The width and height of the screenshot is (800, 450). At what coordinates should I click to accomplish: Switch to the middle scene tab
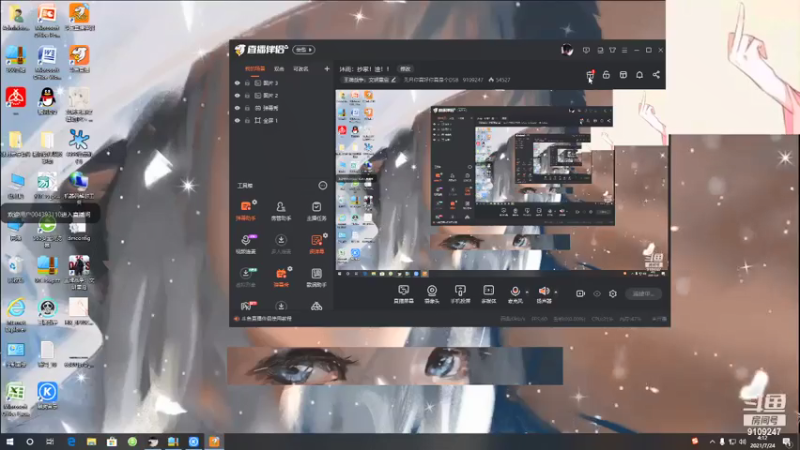[x=279, y=68]
